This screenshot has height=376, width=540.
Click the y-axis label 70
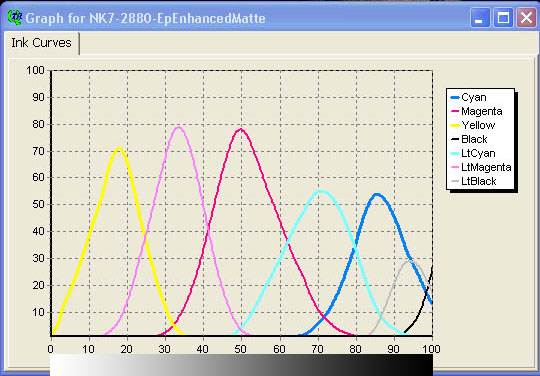39,152
